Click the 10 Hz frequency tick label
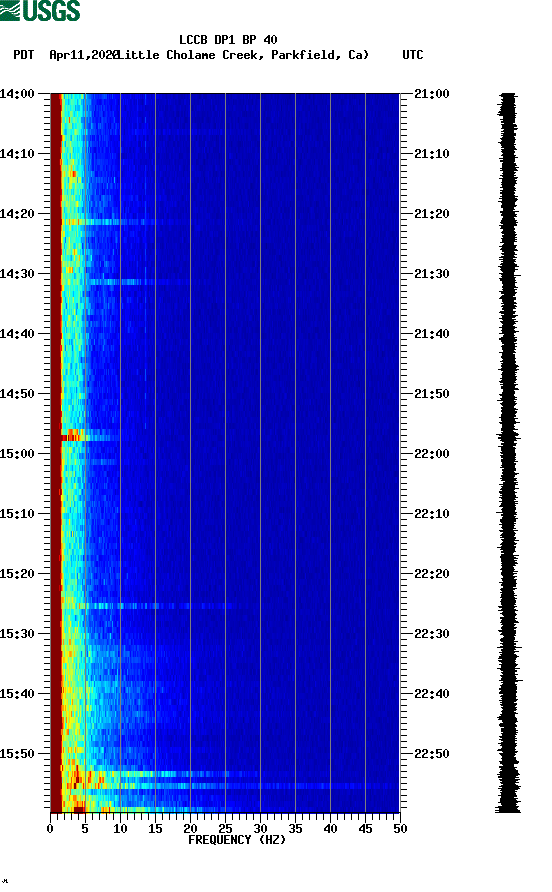The image size is (552, 892). pos(120,829)
